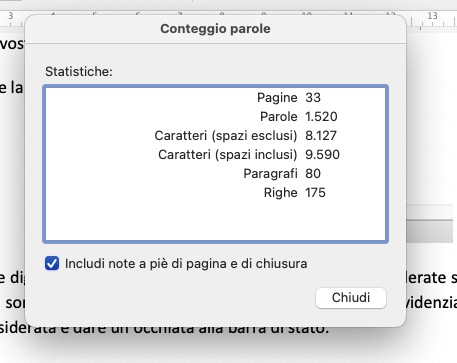Screen dimensions: 457x363
Task: Select the Parole 1.520 statistic row
Action: (x=216, y=117)
